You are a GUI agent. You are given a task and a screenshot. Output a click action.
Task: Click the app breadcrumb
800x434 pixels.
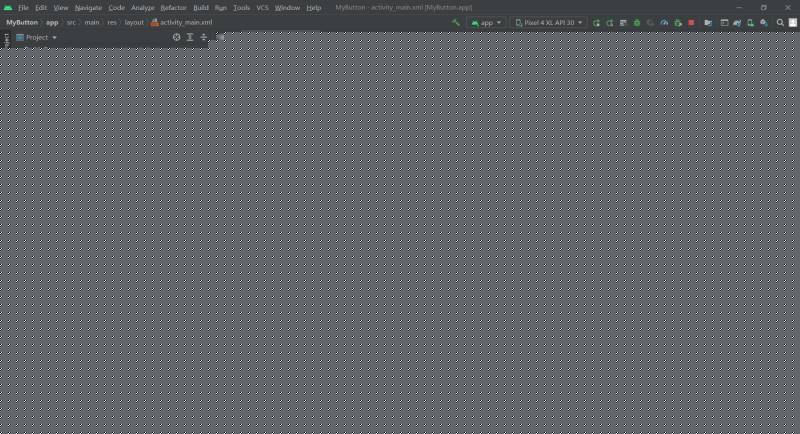(52, 22)
